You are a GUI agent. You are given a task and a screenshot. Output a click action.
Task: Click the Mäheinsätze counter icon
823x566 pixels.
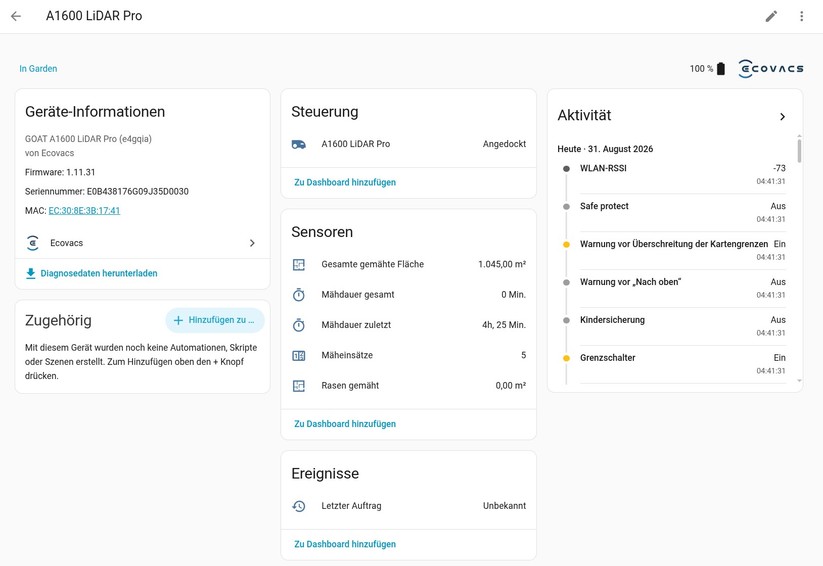299,356
